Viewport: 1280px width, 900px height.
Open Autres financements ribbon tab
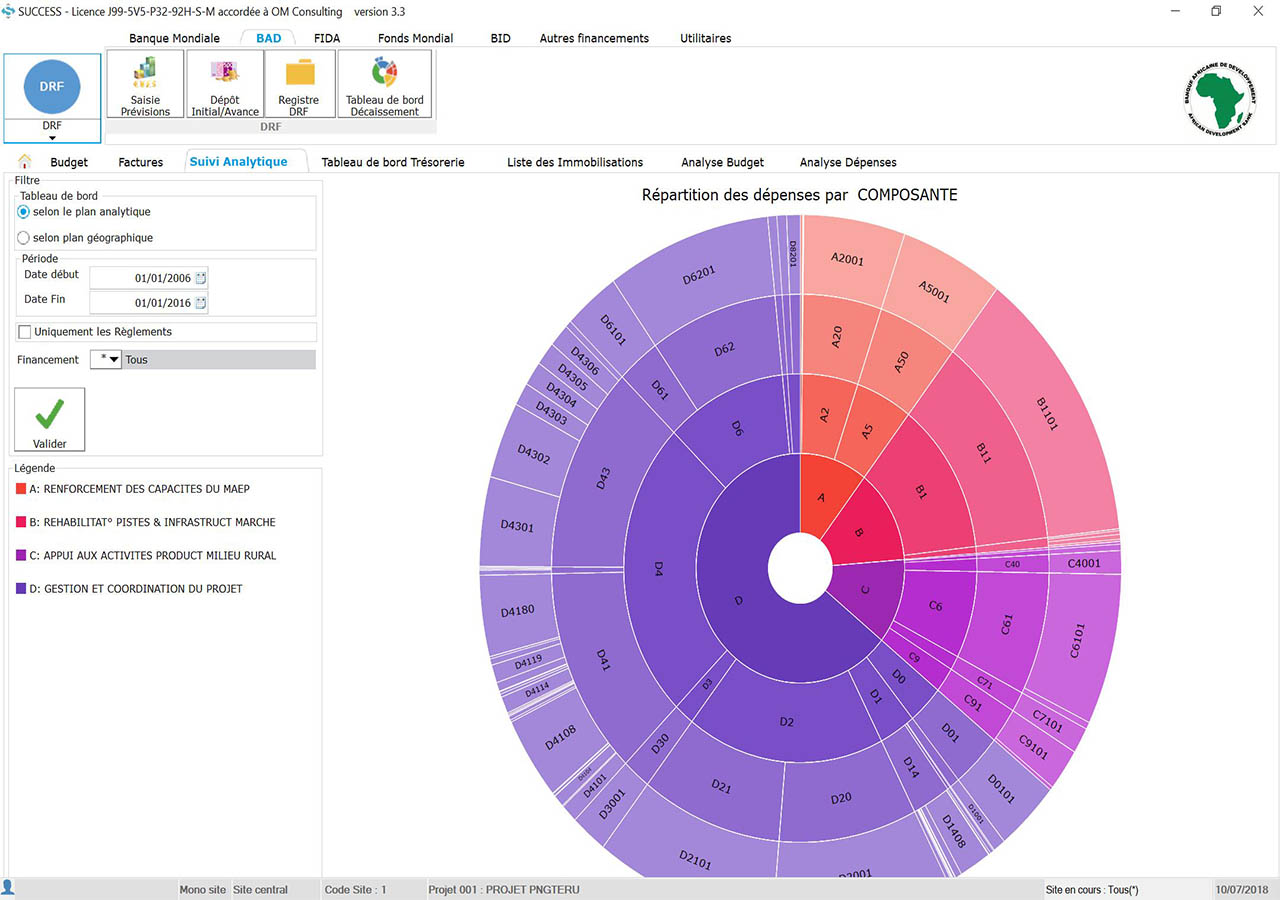594,38
